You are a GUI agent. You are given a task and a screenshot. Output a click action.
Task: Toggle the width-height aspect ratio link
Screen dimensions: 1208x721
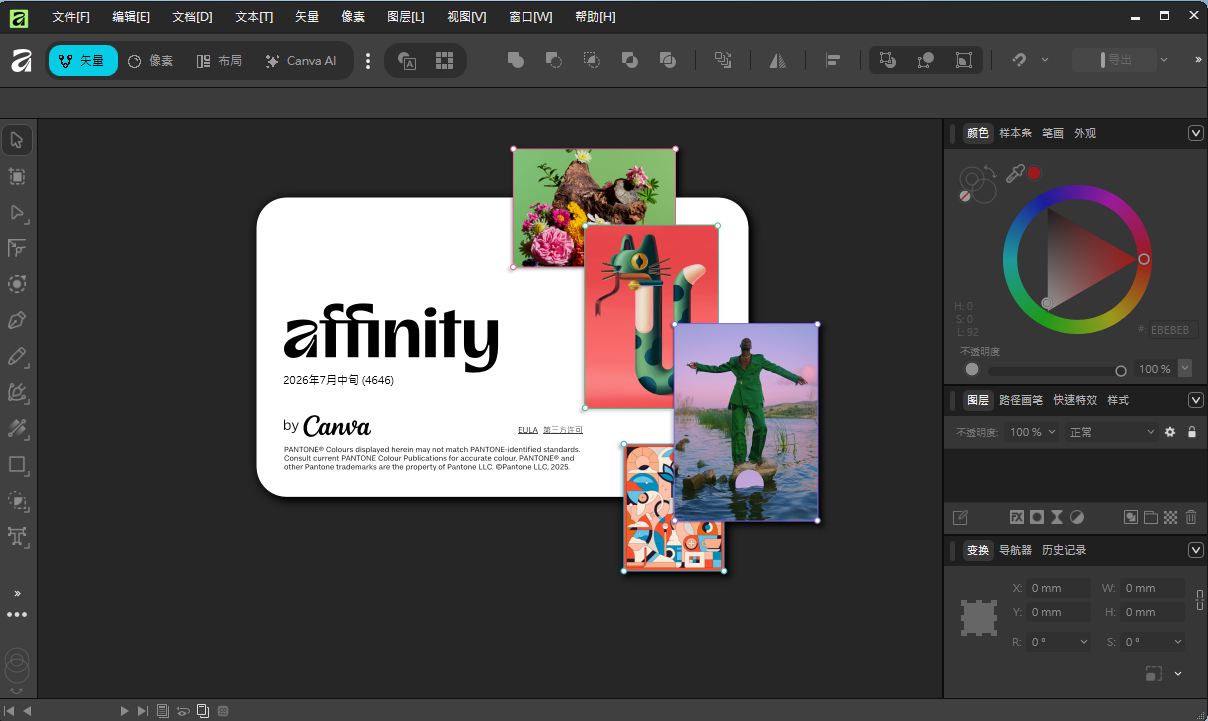(1199, 600)
